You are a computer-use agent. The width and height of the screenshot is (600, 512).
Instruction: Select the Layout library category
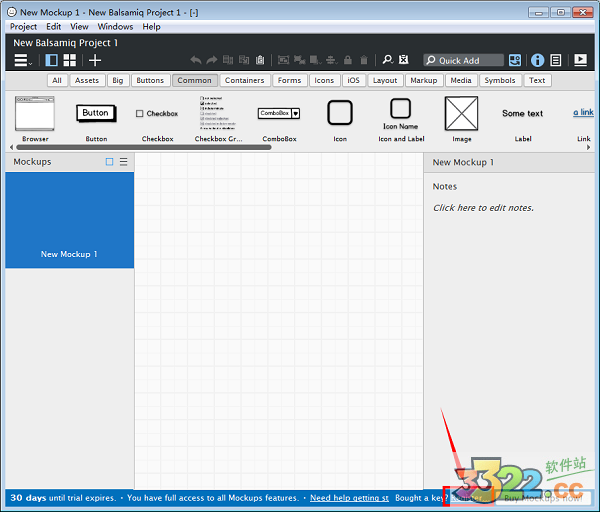pyautogui.click(x=385, y=80)
